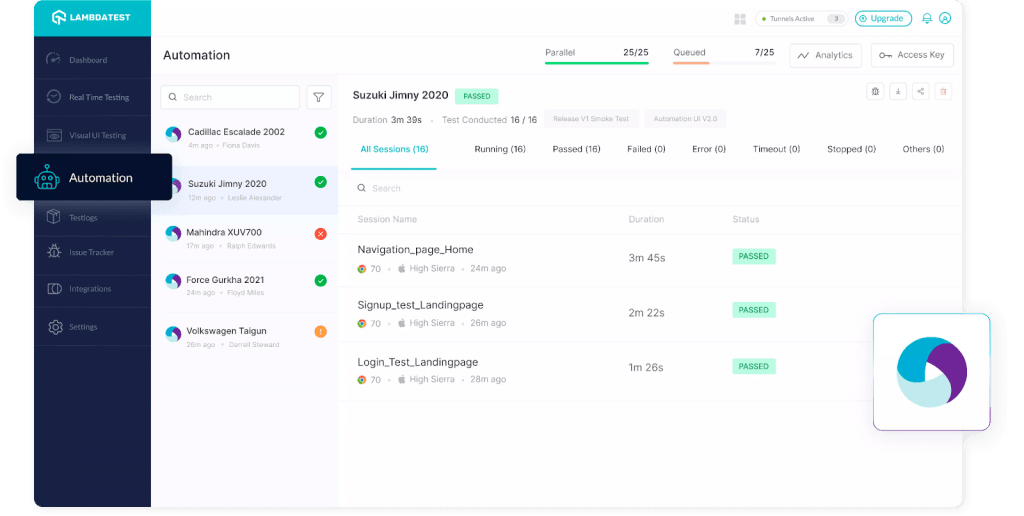Click Tunnels Active indicator
Image resolution: width=1024 pixels, height=516 pixels.
click(x=801, y=19)
